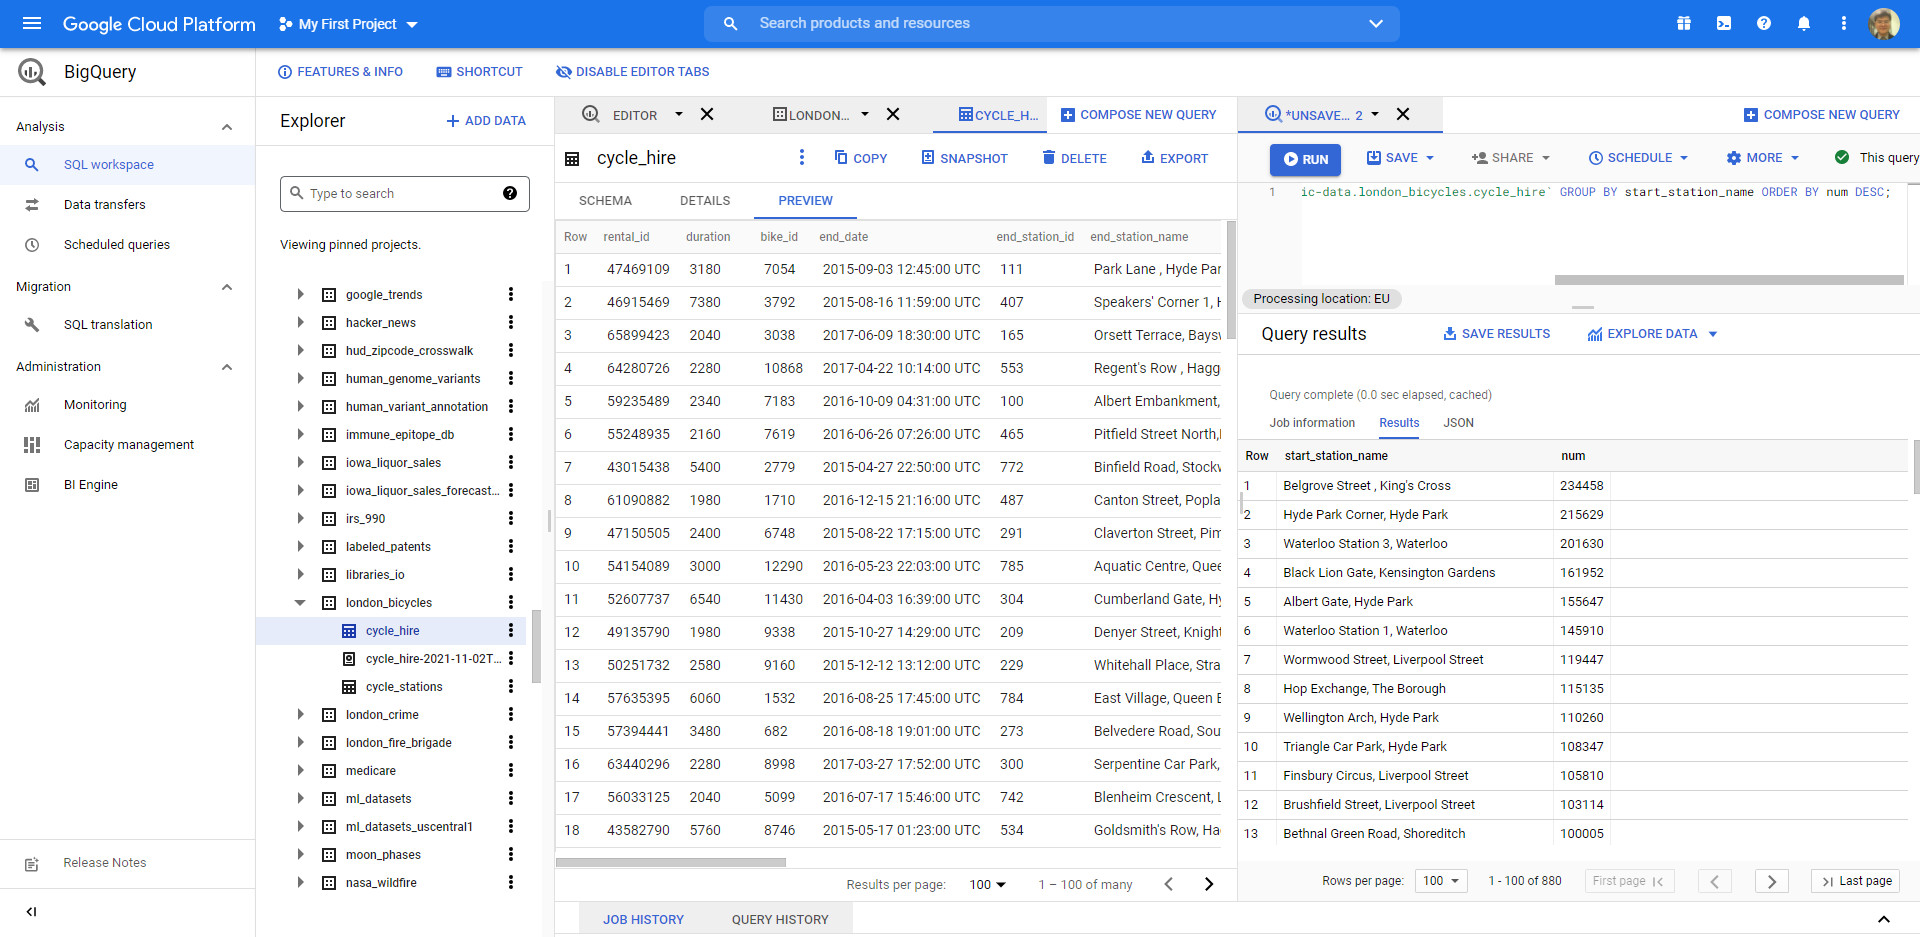
Task: Click SNAPSHOT table button
Action: point(964,158)
